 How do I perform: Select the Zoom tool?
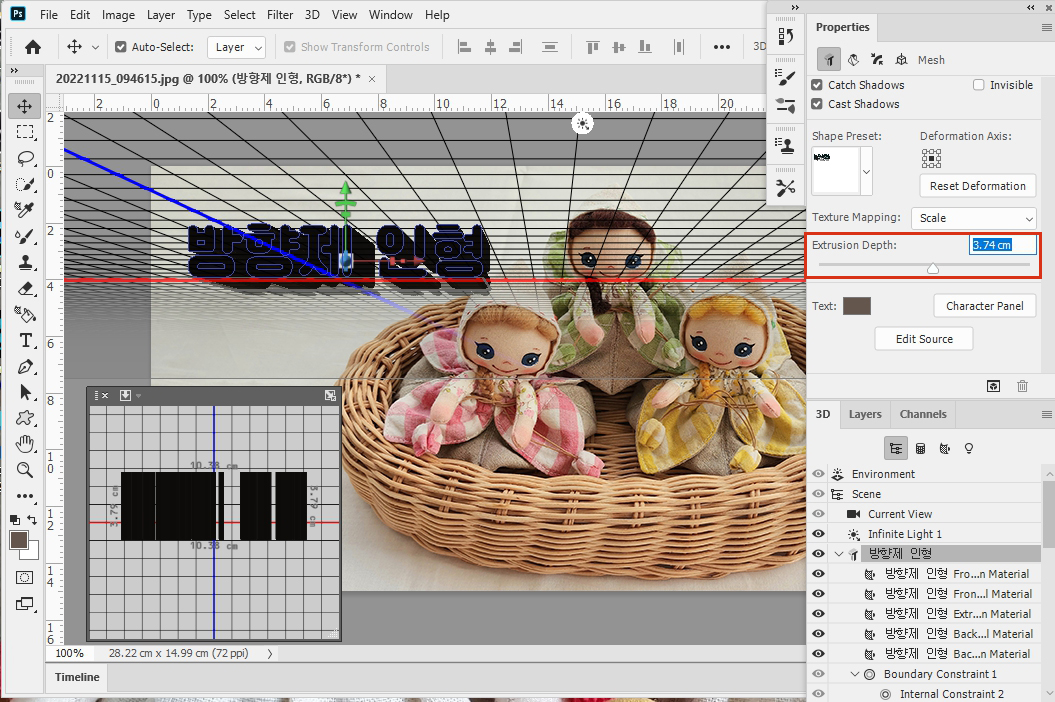tap(25, 470)
